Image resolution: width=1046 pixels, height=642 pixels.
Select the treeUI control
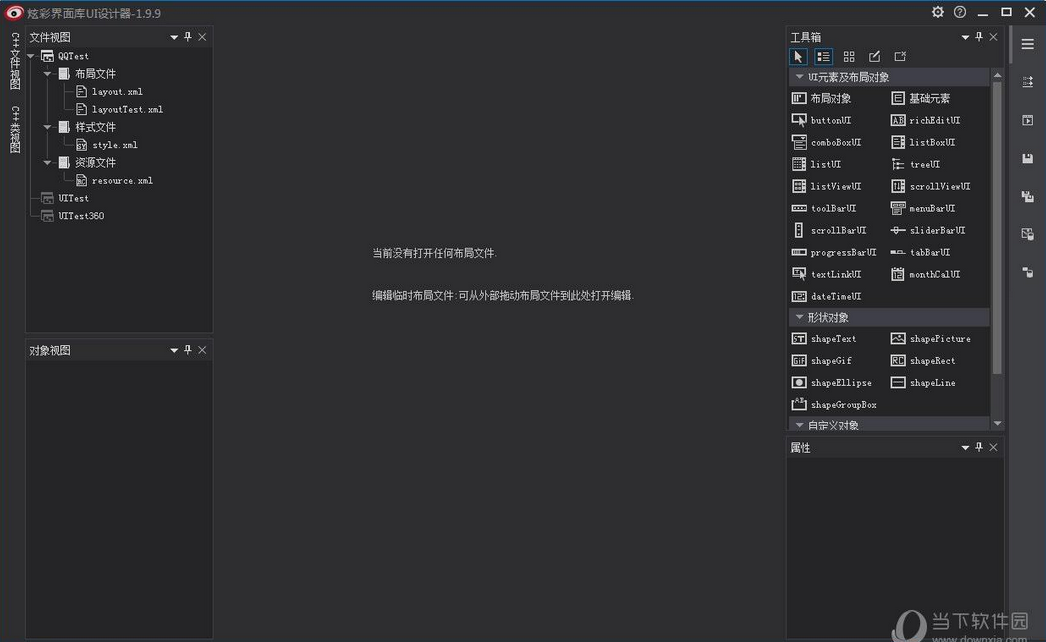click(916, 165)
